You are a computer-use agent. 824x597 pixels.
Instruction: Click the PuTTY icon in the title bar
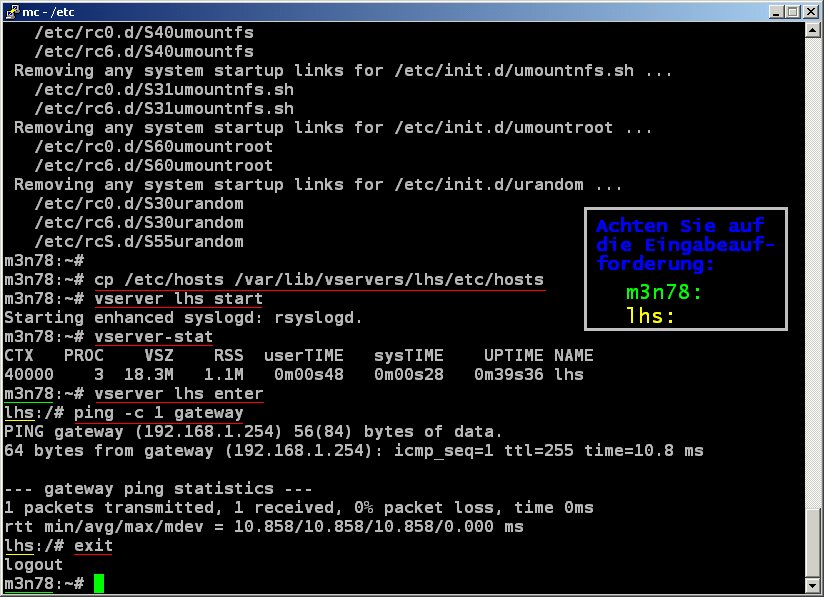[12, 11]
